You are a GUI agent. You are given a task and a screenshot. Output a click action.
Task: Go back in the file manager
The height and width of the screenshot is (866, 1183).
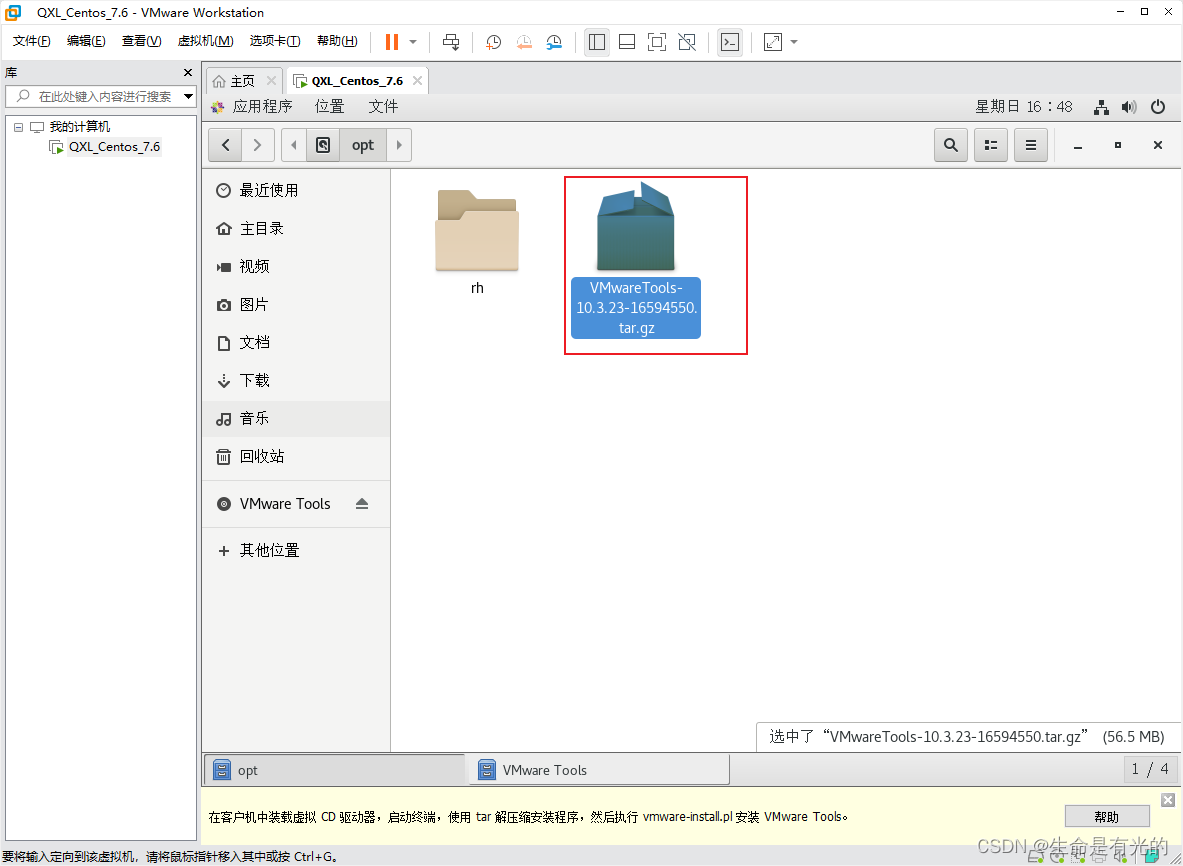point(226,145)
